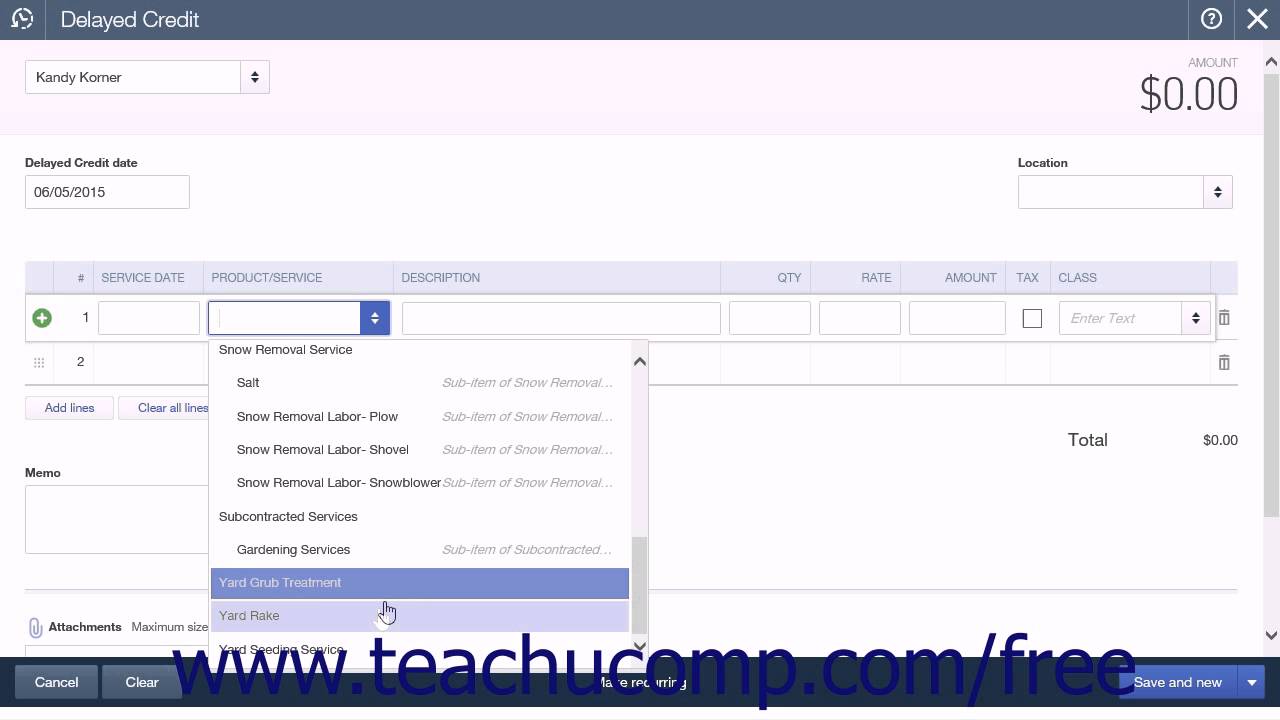Select Subcontracted Services parent item
Image resolution: width=1280 pixels, height=720 pixels.
pos(419,516)
